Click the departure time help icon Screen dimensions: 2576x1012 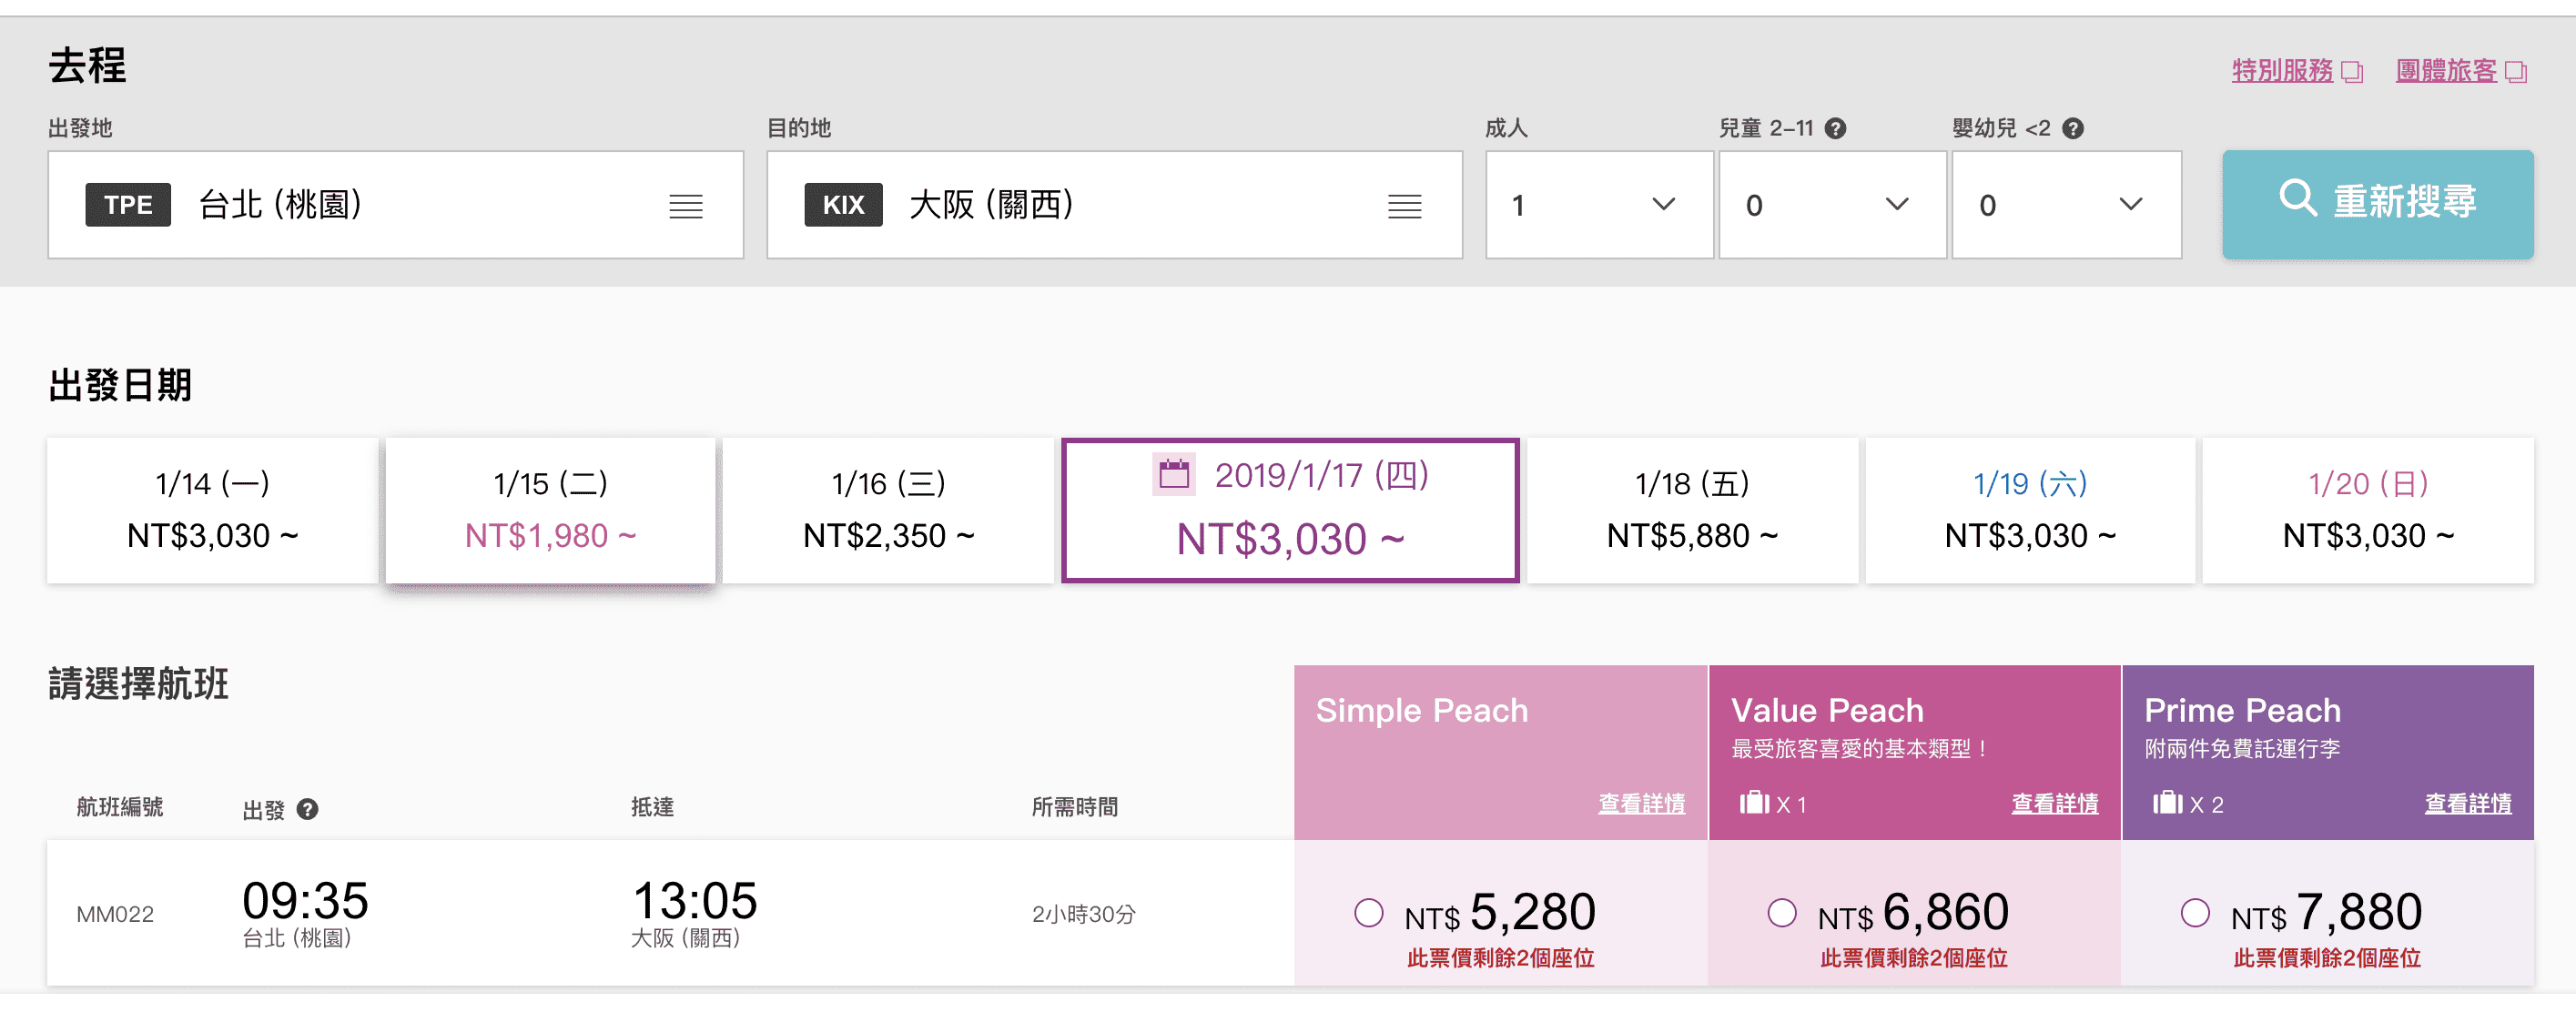(308, 809)
